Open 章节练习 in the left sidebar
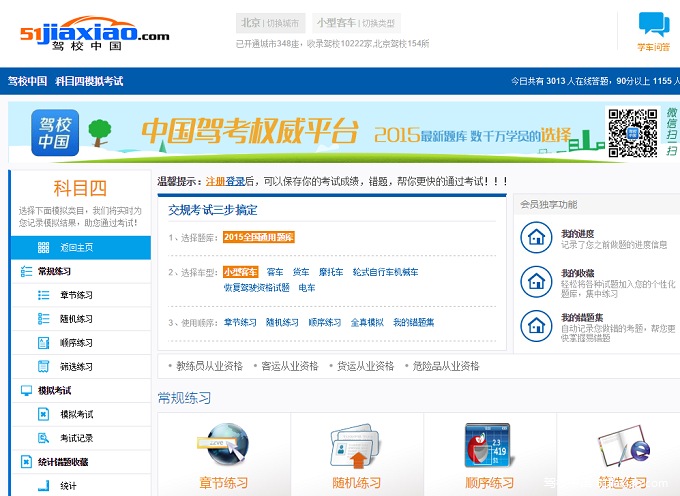The height and width of the screenshot is (496, 680). (x=81, y=295)
